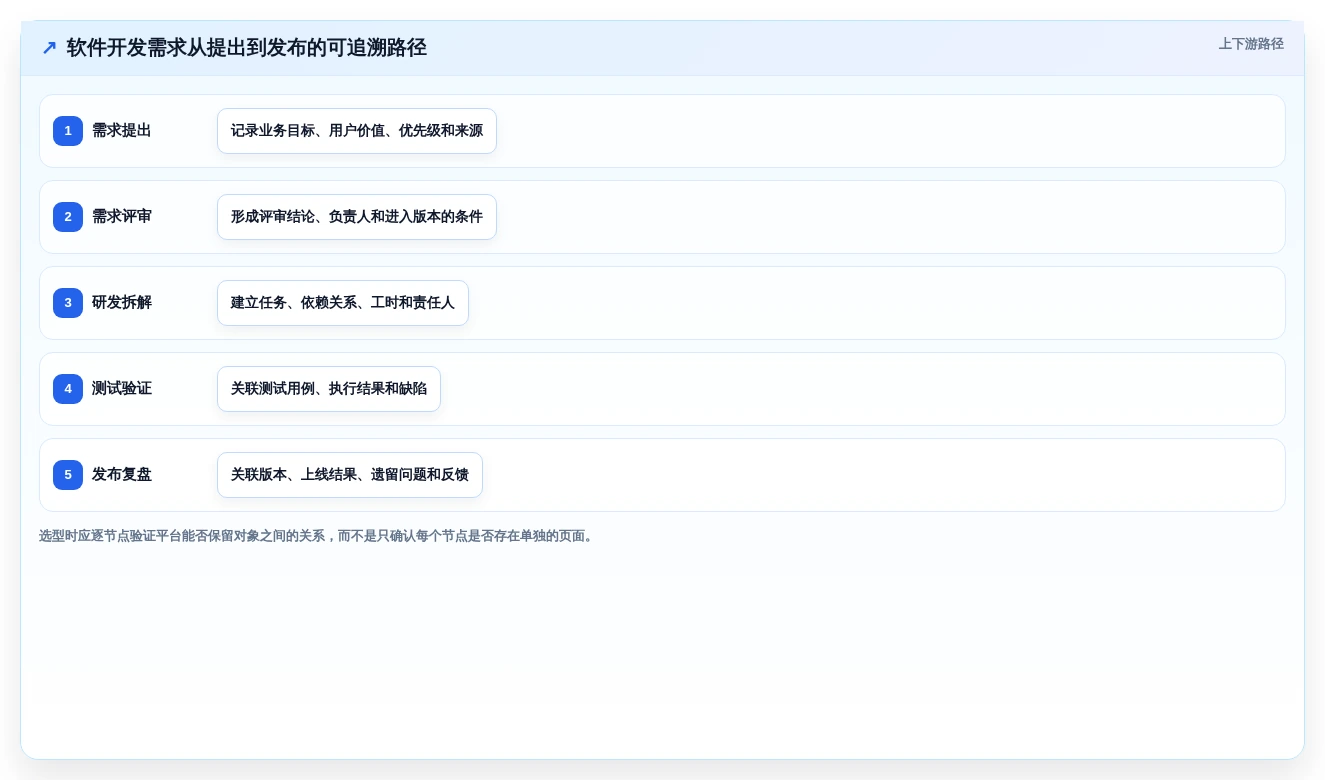Image resolution: width=1325 pixels, height=780 pixels.
Task: Click the title 软件开发需求从提出到发布的可追溯路径
Action: (247, 48)
